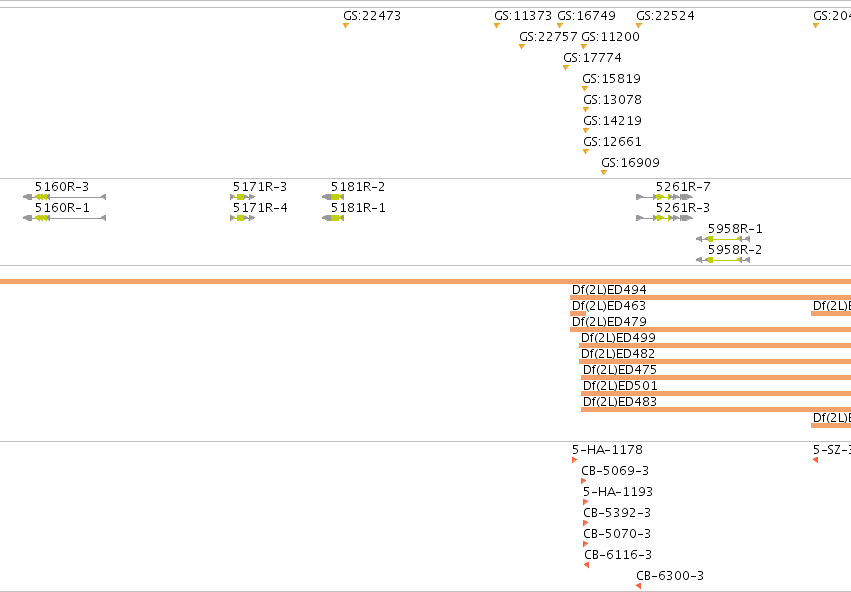
Task: Click the 5171R-4 gene model glyph
Action: click(x=243, y=218)
